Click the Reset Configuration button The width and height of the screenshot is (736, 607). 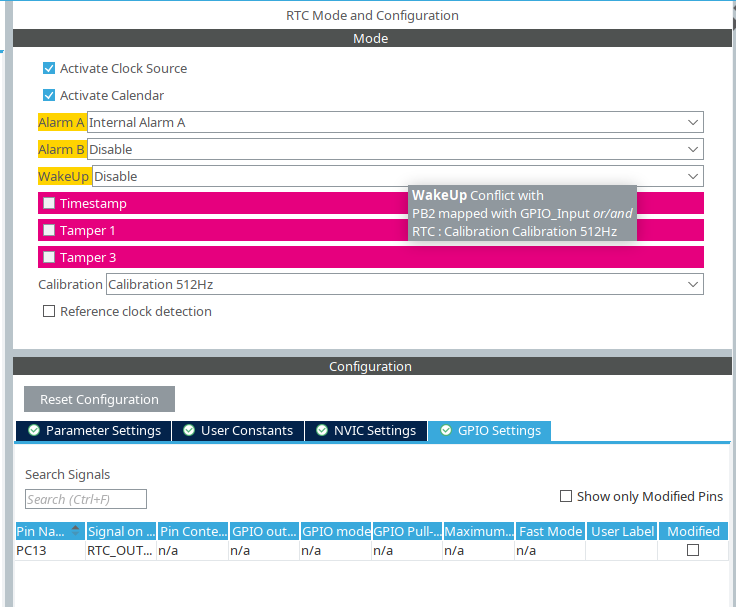[100, 399]
